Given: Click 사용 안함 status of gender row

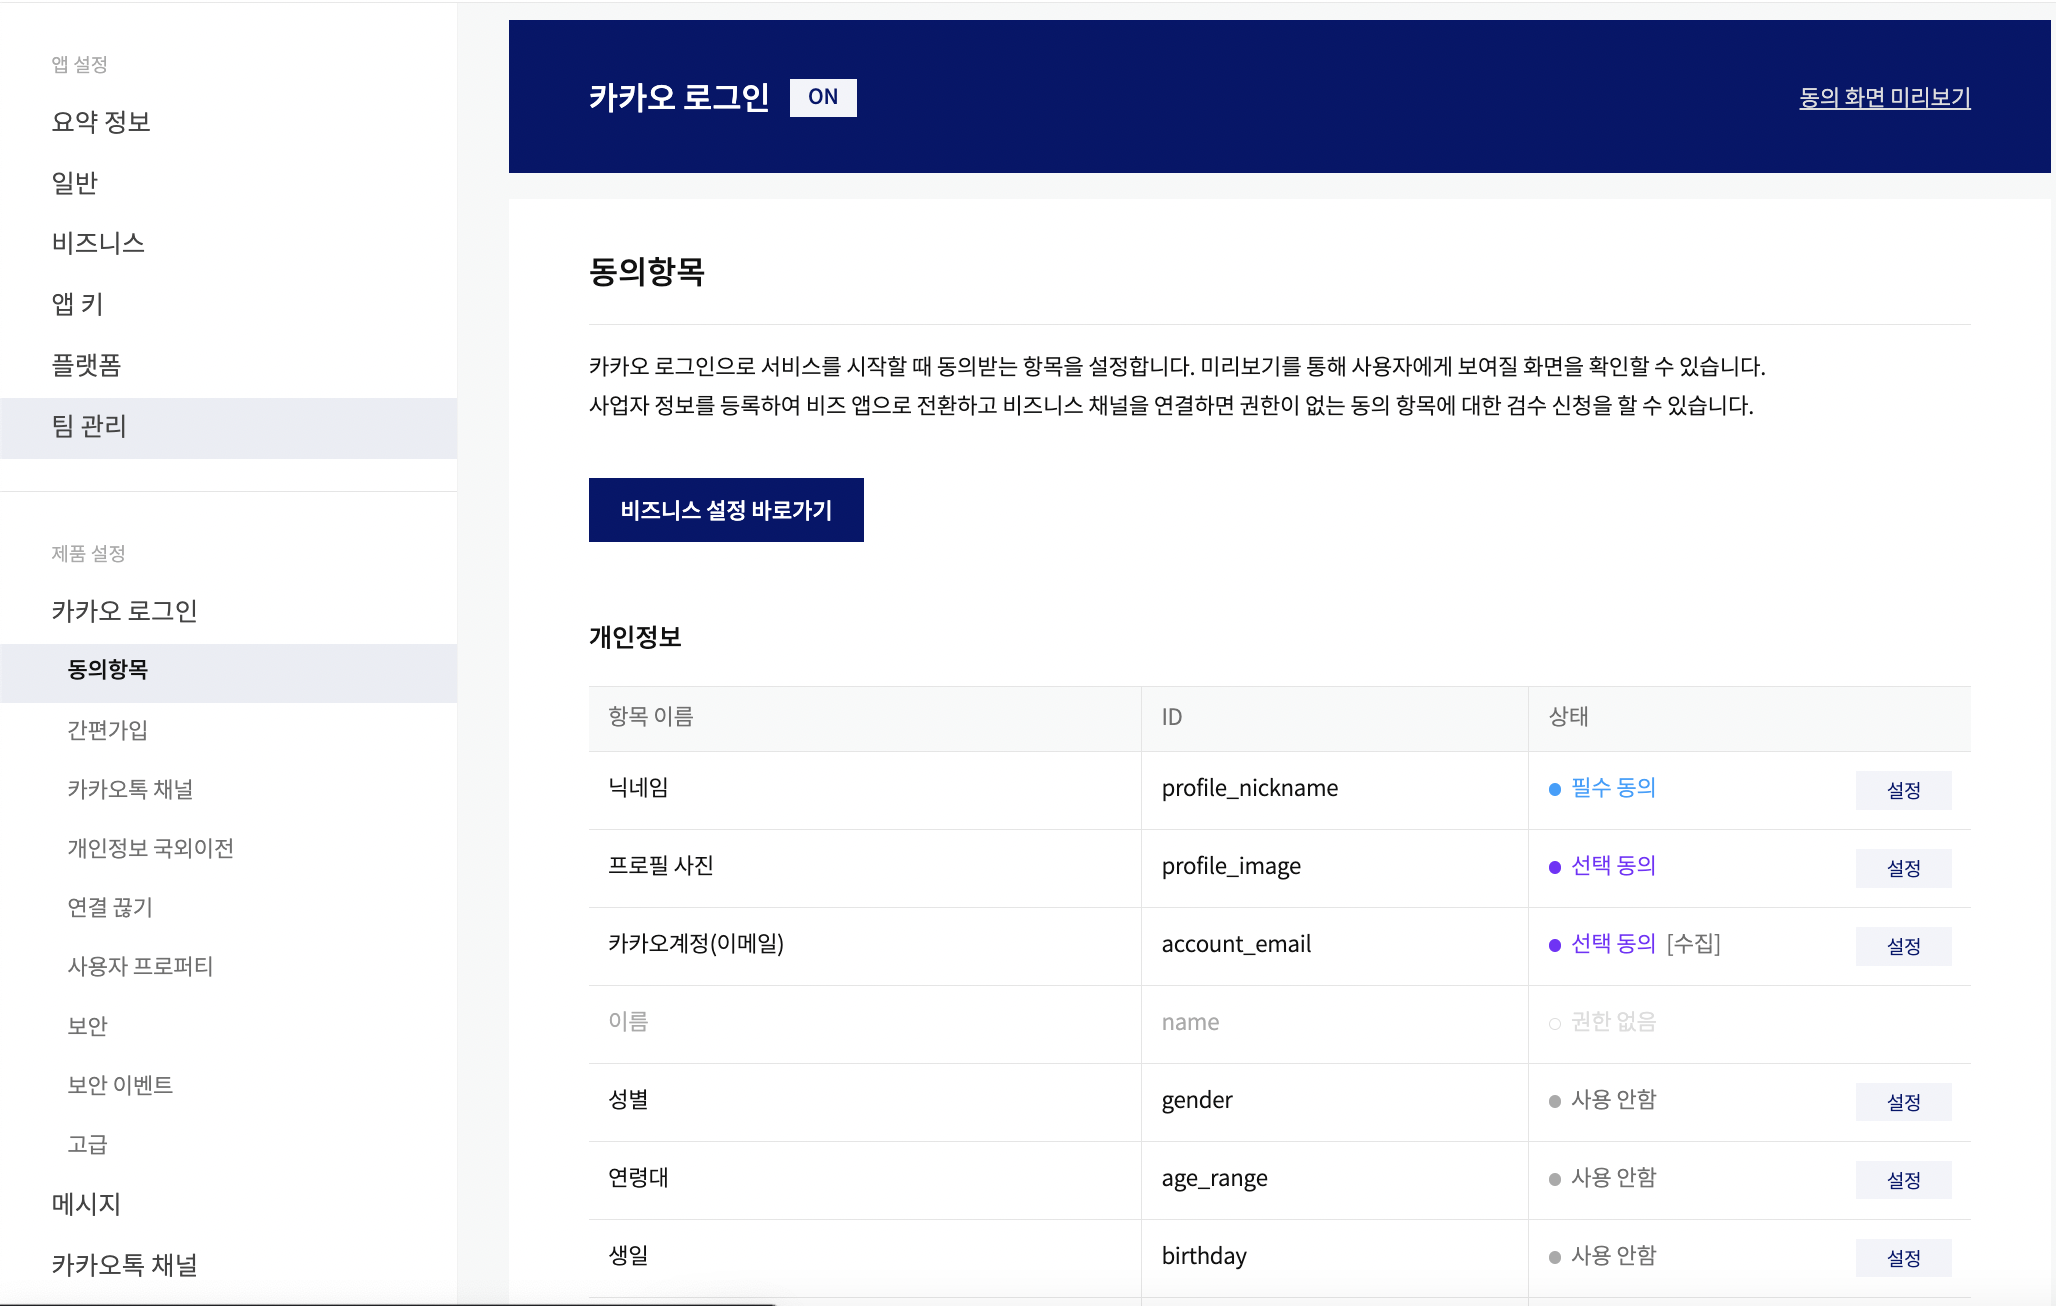Looking at the screenshot, I should tap(1603, 1100).
